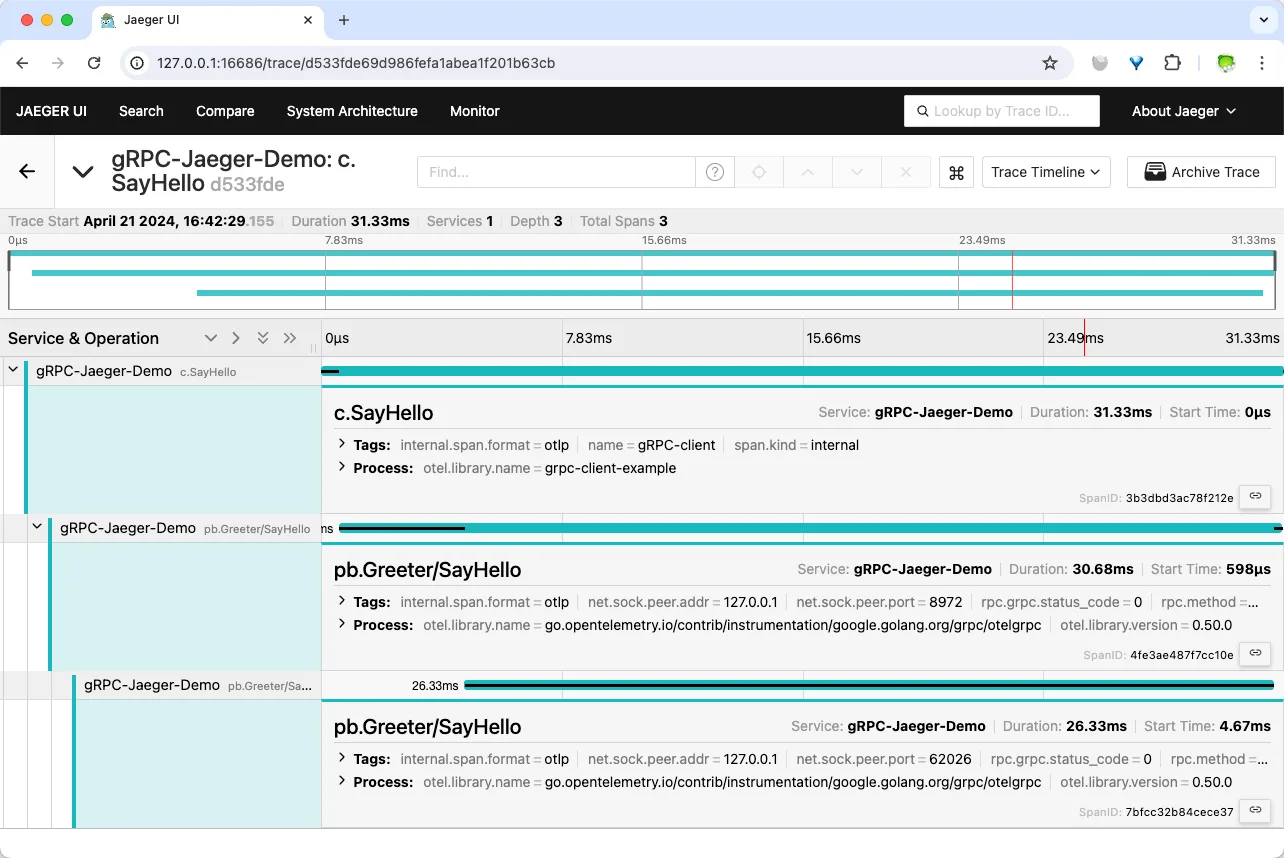
Task: Open the Trace Timeline view dropdown
Action: click(1045, 171)
